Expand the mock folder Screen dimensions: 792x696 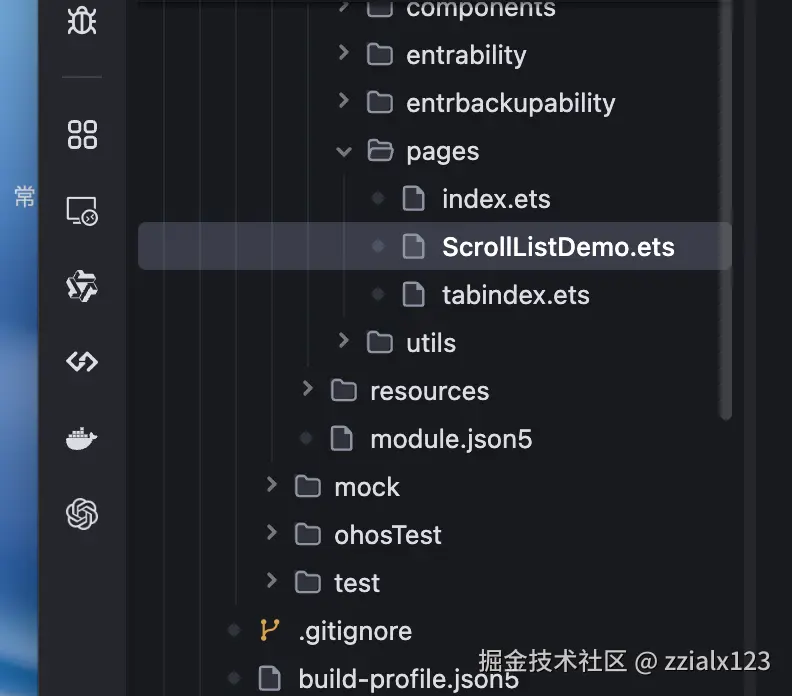point(272,486)
